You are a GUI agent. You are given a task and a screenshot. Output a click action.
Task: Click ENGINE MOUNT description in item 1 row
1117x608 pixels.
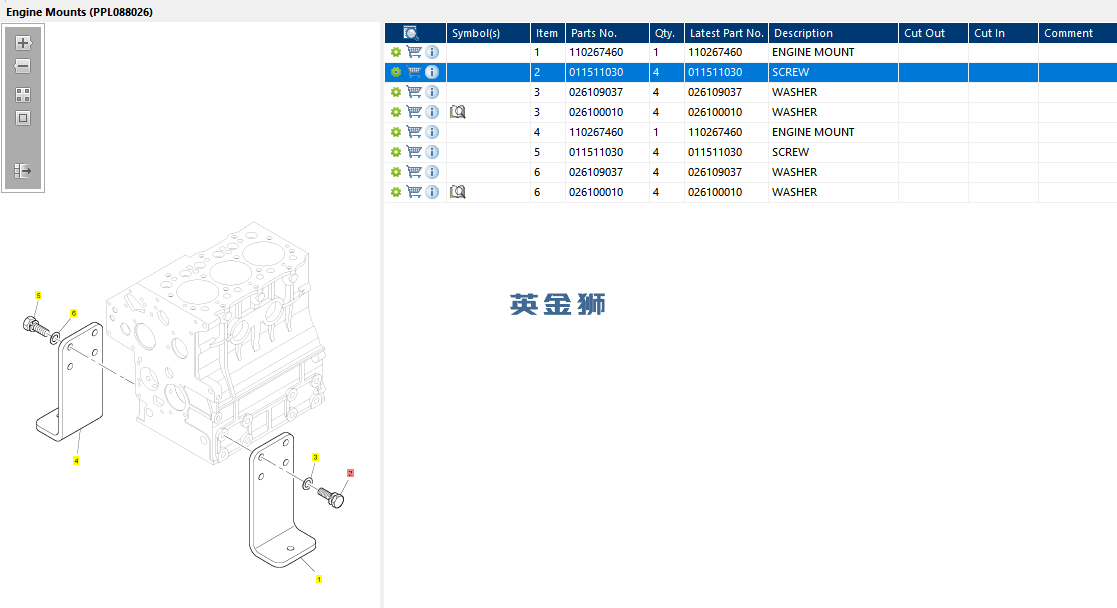coord(813,52)
